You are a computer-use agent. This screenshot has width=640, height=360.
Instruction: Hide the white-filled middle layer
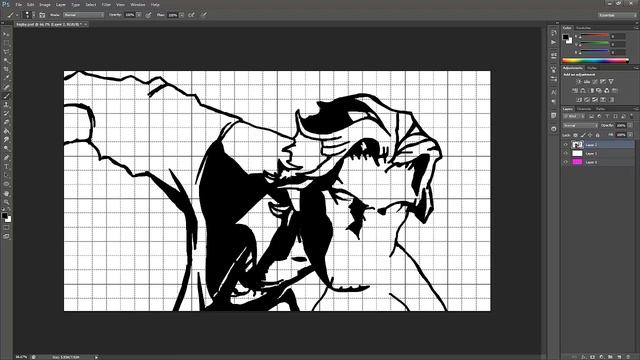[x=566, y=153]
